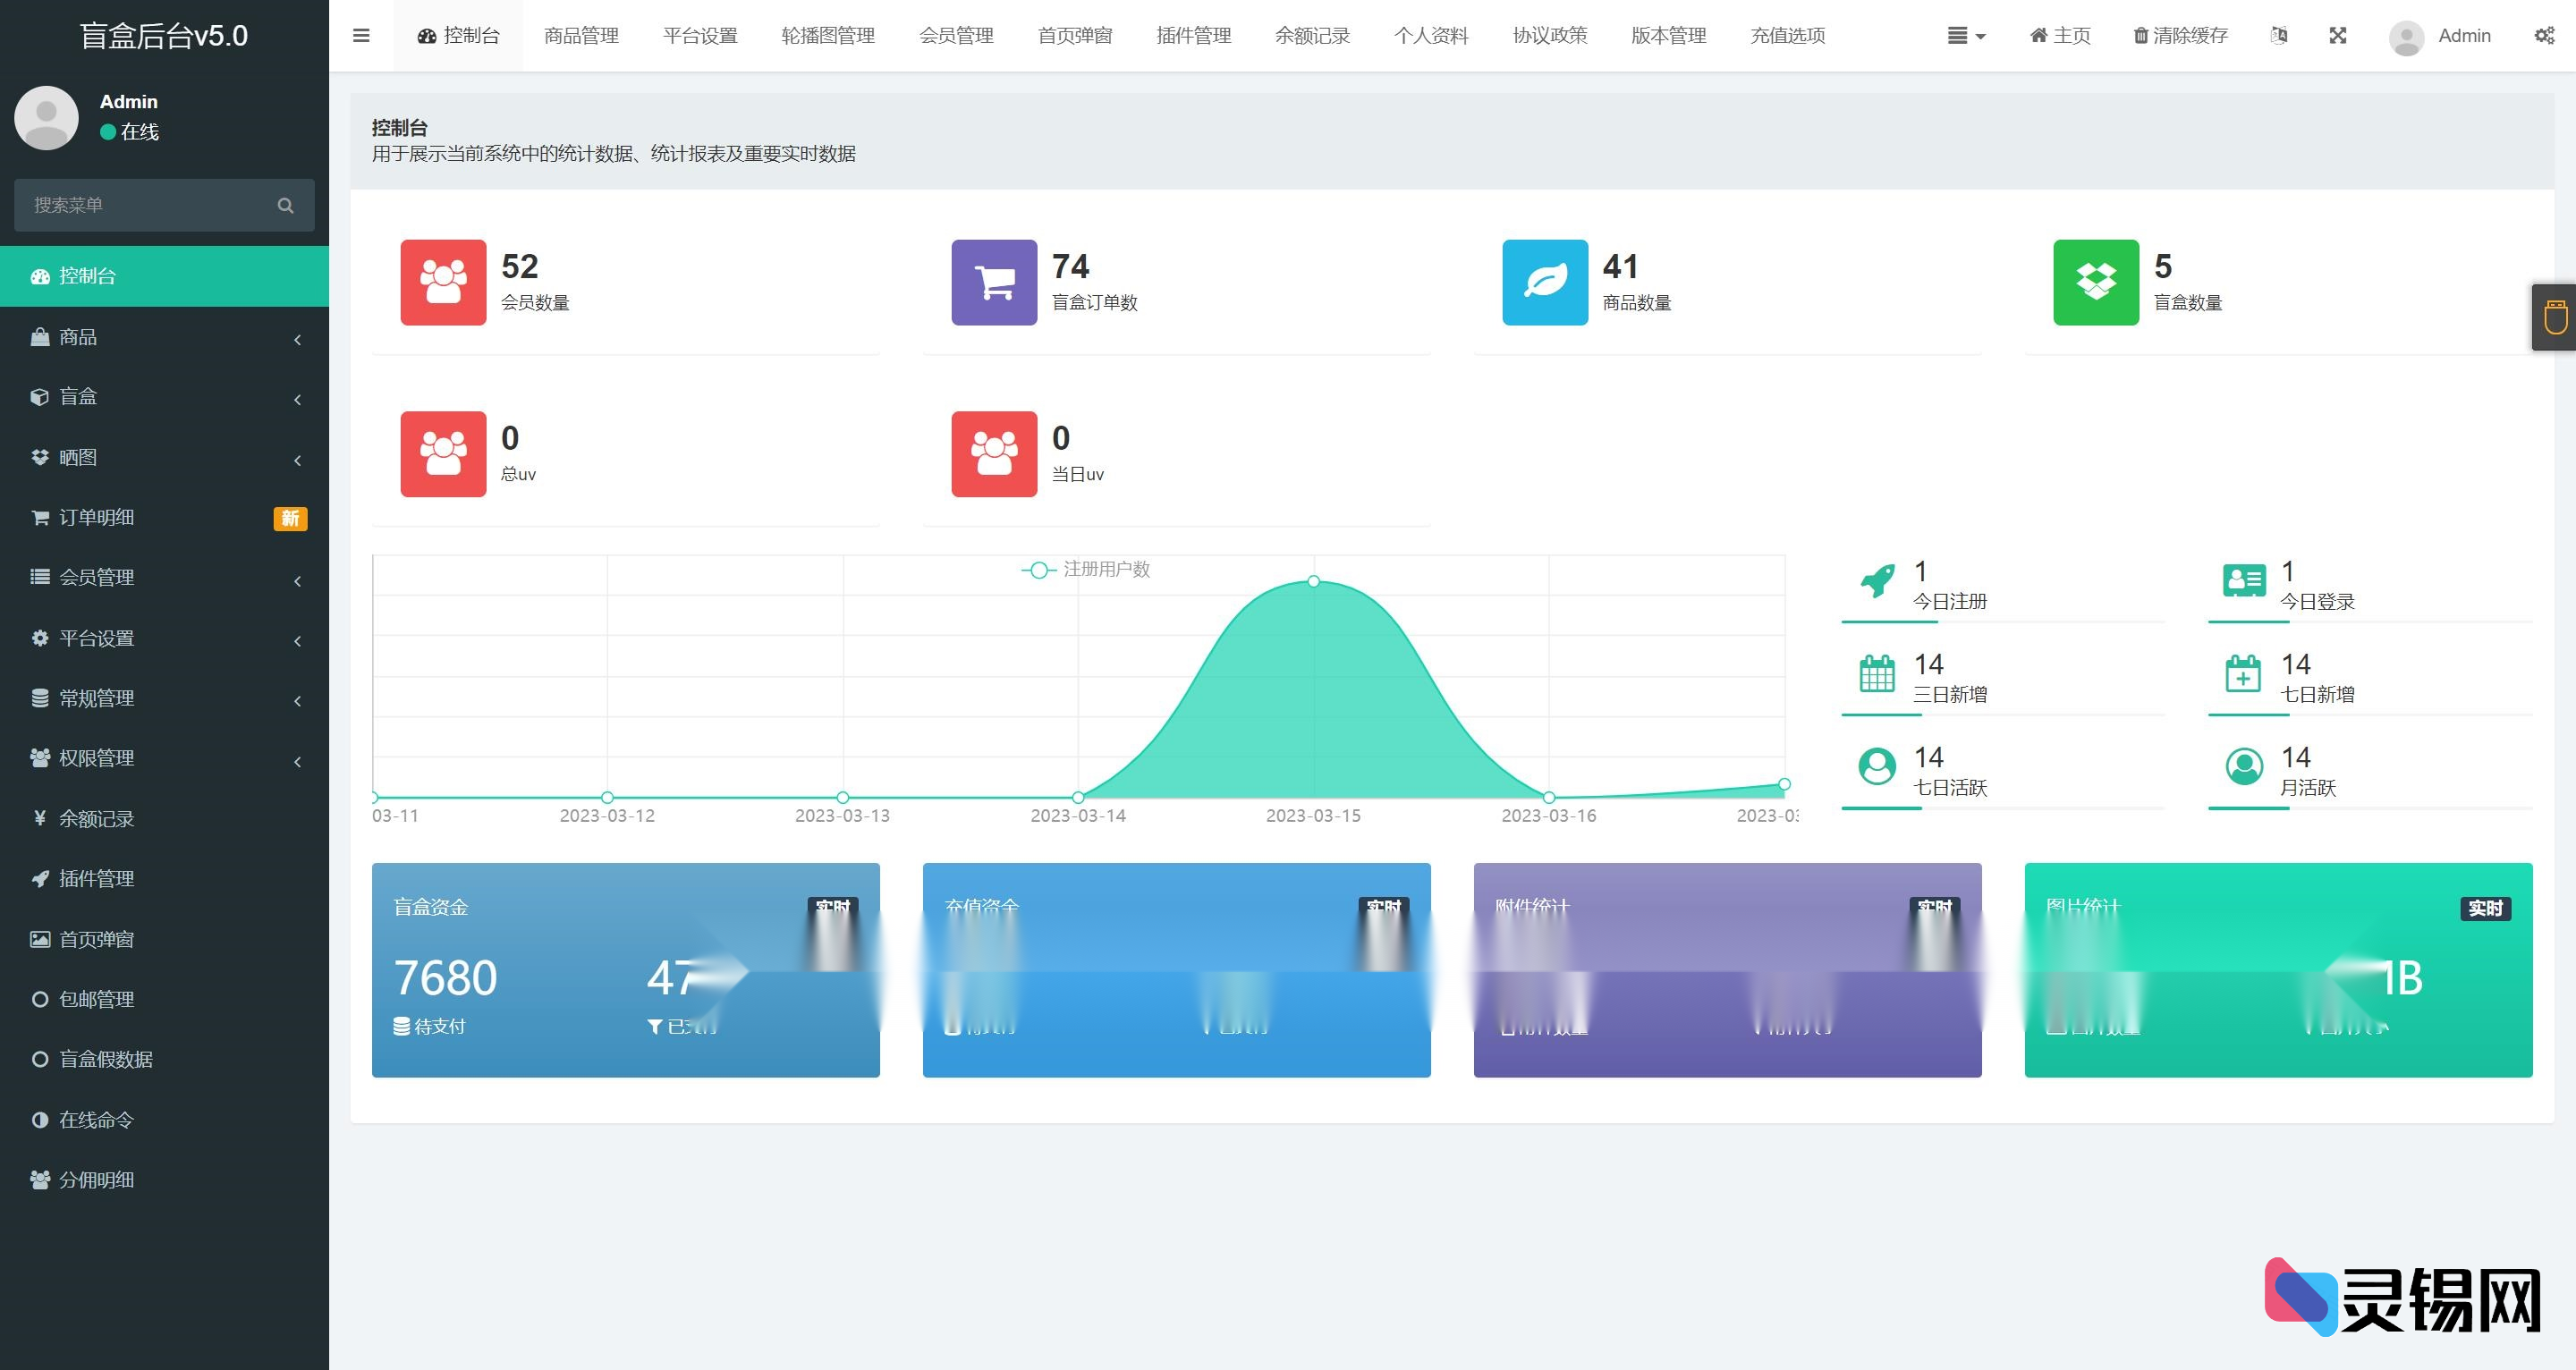Click the red 会员数量 users icon
Screen dimensions: 2576x1370
click(443, 282)
